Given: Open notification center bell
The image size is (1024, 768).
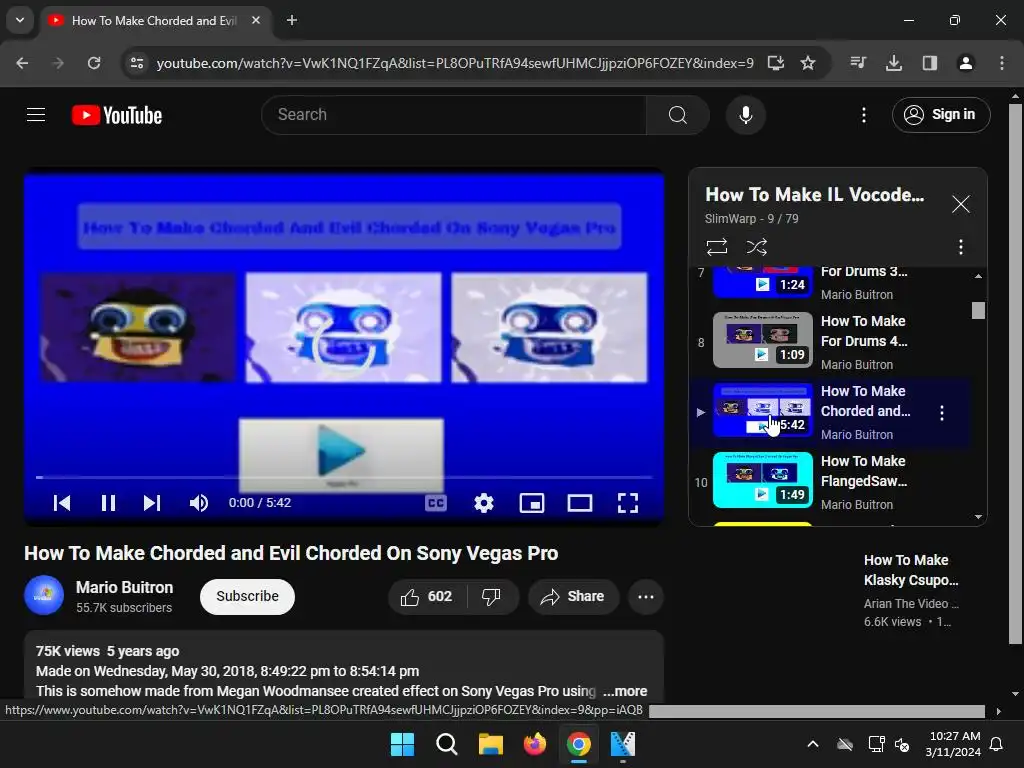Looking at the screenshot, I should (x=997, y=744).
